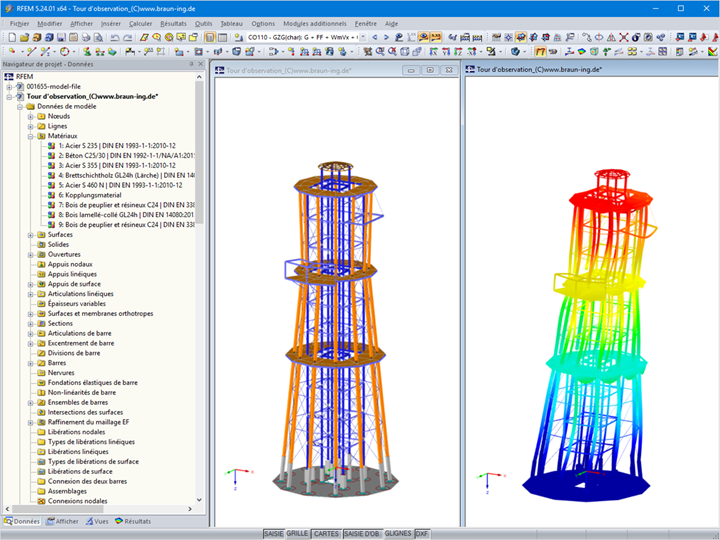
Task: Click the Undo arrow icon
Action: 115,37
